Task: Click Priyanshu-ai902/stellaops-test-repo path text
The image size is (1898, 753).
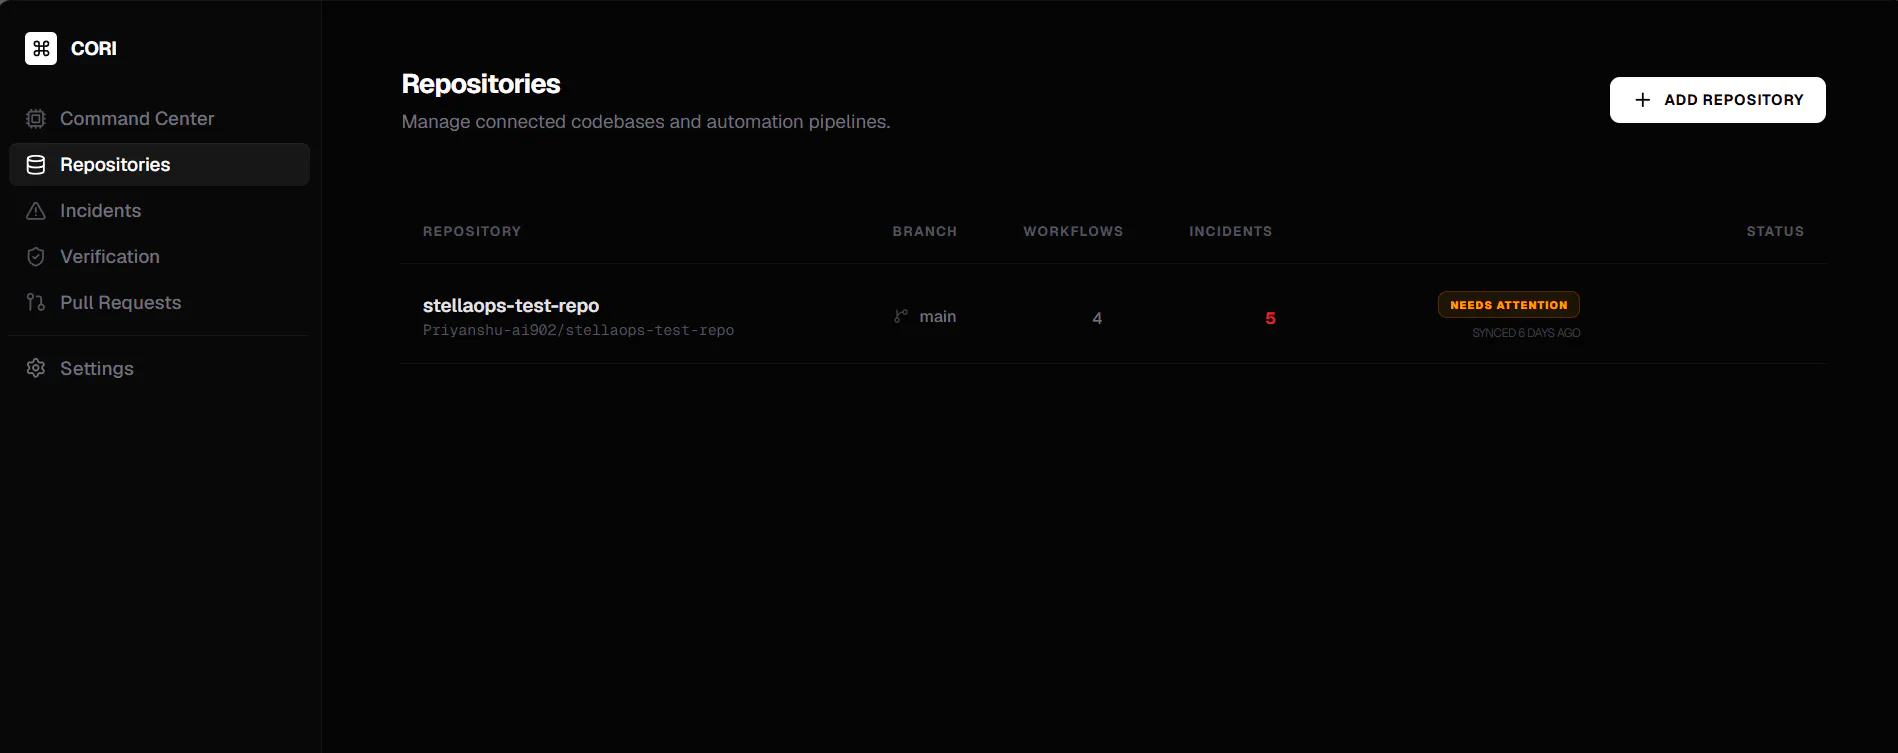Action: [x=578, y=330]
